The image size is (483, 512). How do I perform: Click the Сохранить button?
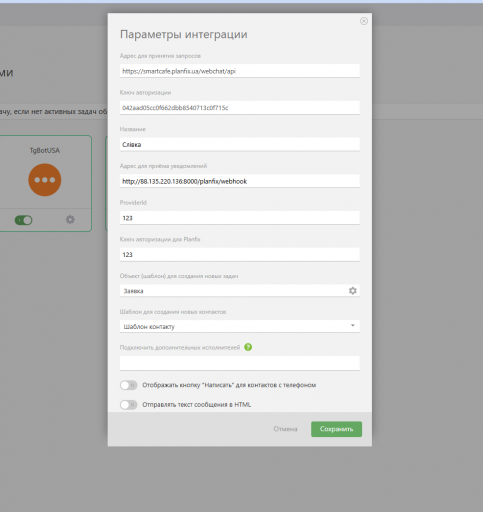(x=336, y=429)
